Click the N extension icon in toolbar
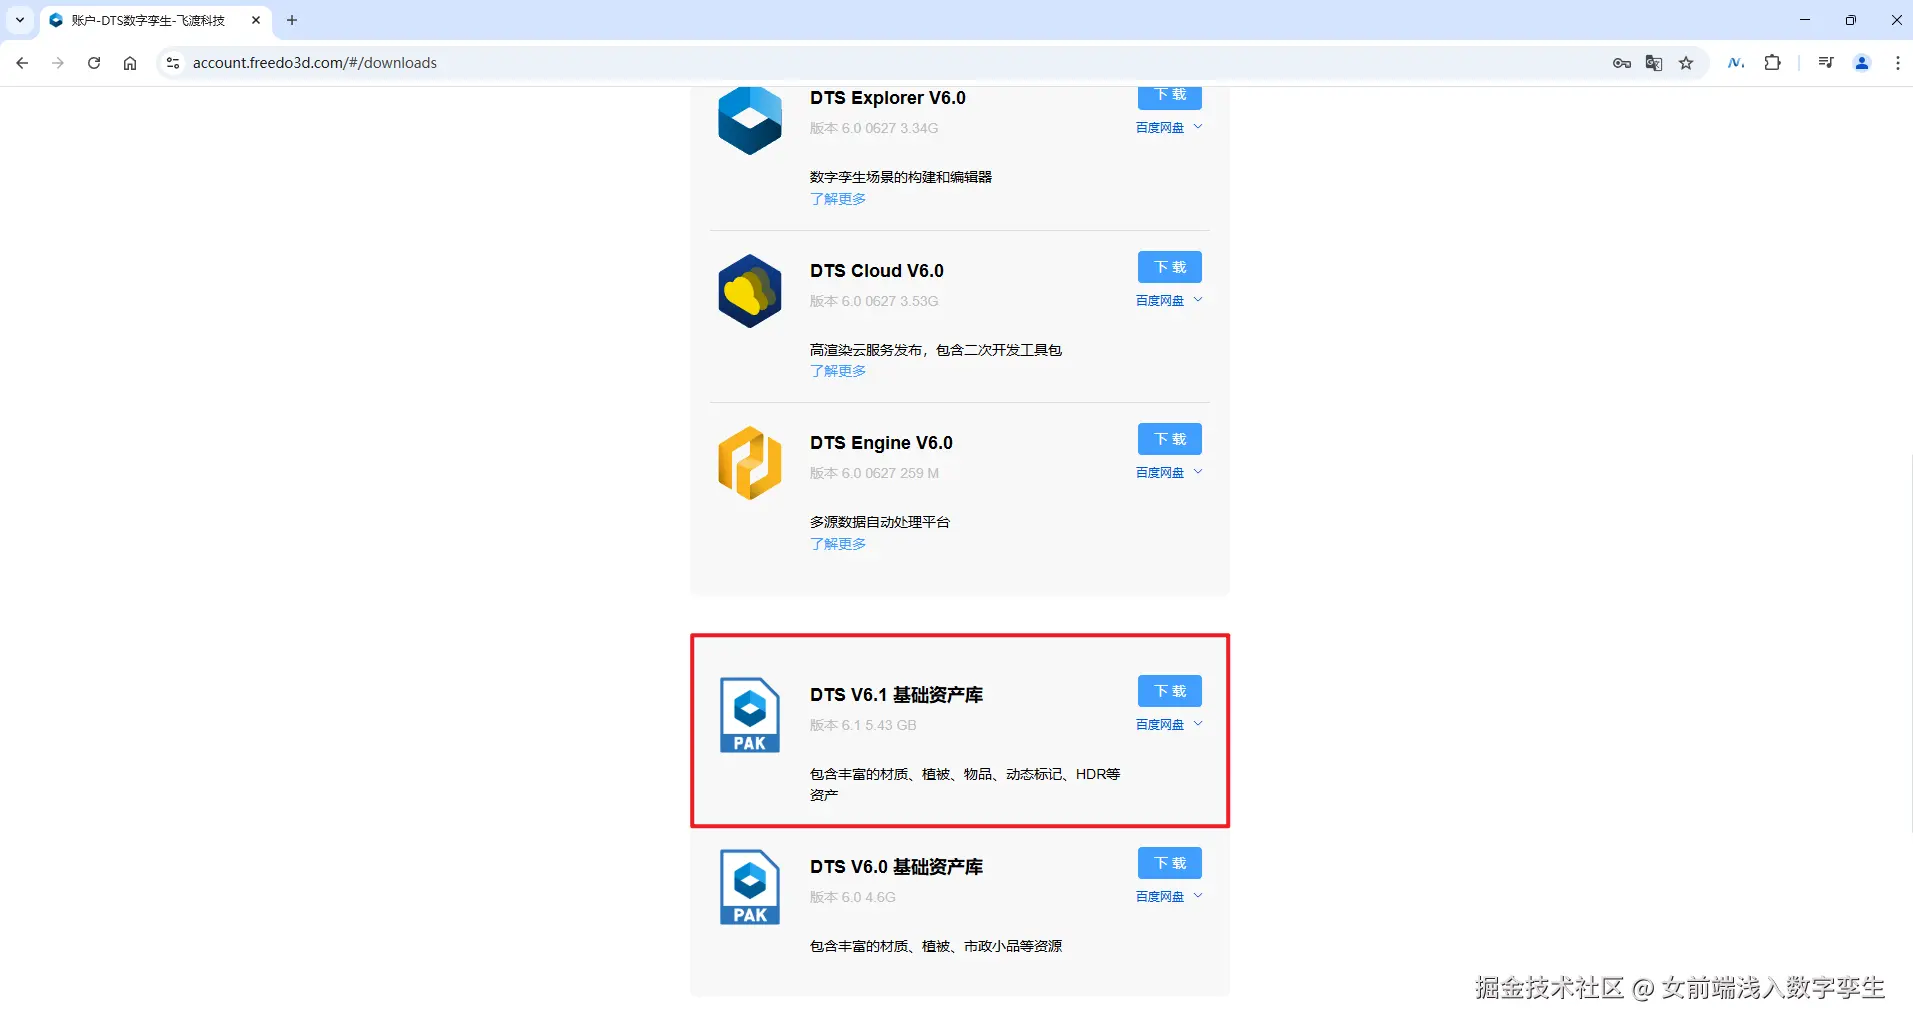Viewport: 1913px width, 1029px height. [x=1736, y=63]
